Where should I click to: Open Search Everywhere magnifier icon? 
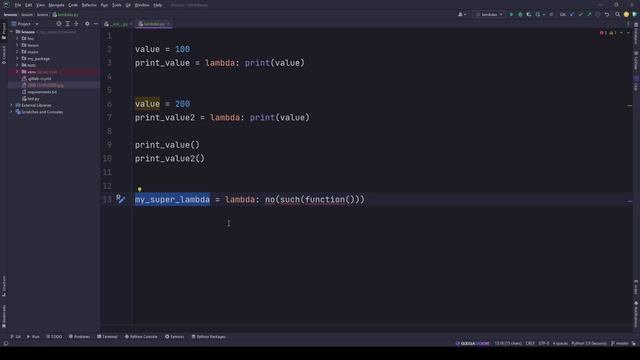[x=618, y=14]
